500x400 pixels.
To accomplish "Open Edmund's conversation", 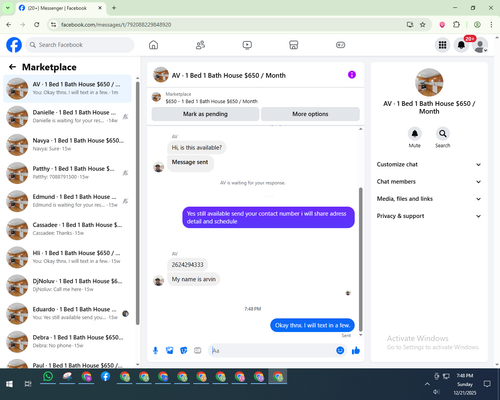I will (x=67, y=201).
